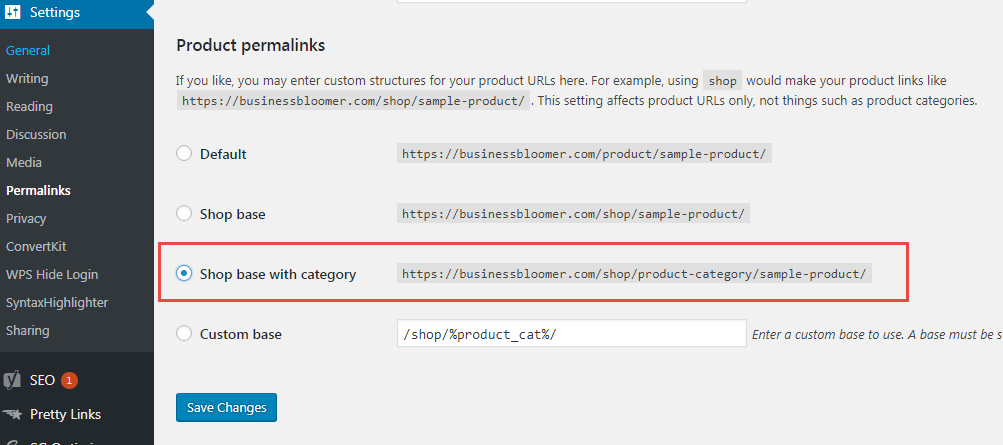
Task: Open the Yoast SEO menu icon
Action: click(x=12, y=380)
